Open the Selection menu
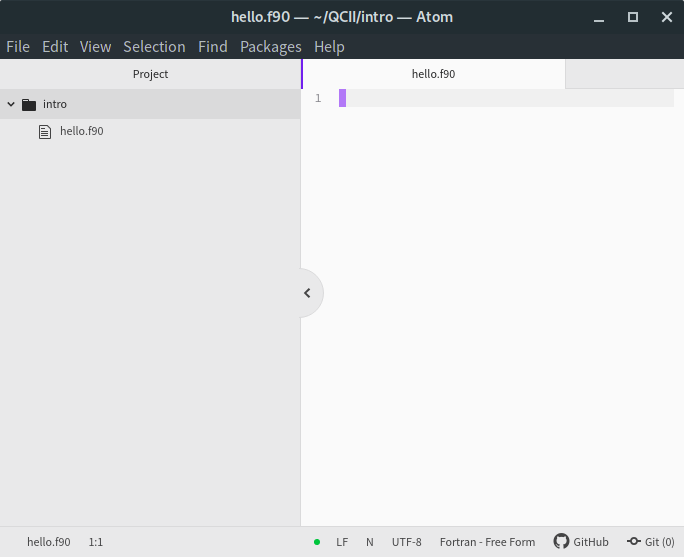This screenshot has width=684, height=557. pyautogui.click(x=154, y=47)
